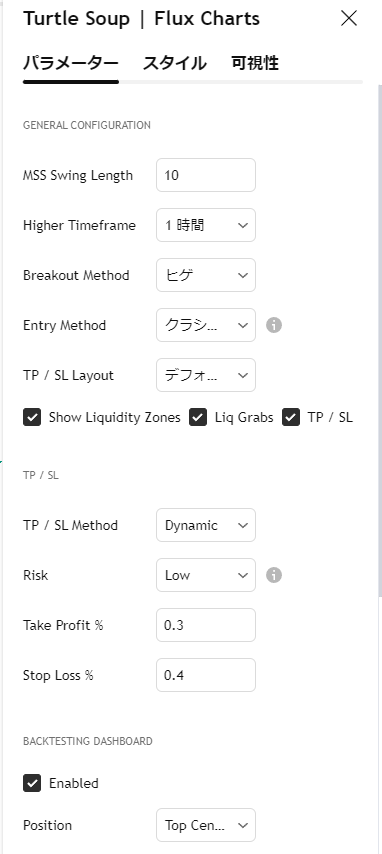Click the info icon beside Entry Method
The height and width of the screenshot is (854, 382).
pos(274,325)
